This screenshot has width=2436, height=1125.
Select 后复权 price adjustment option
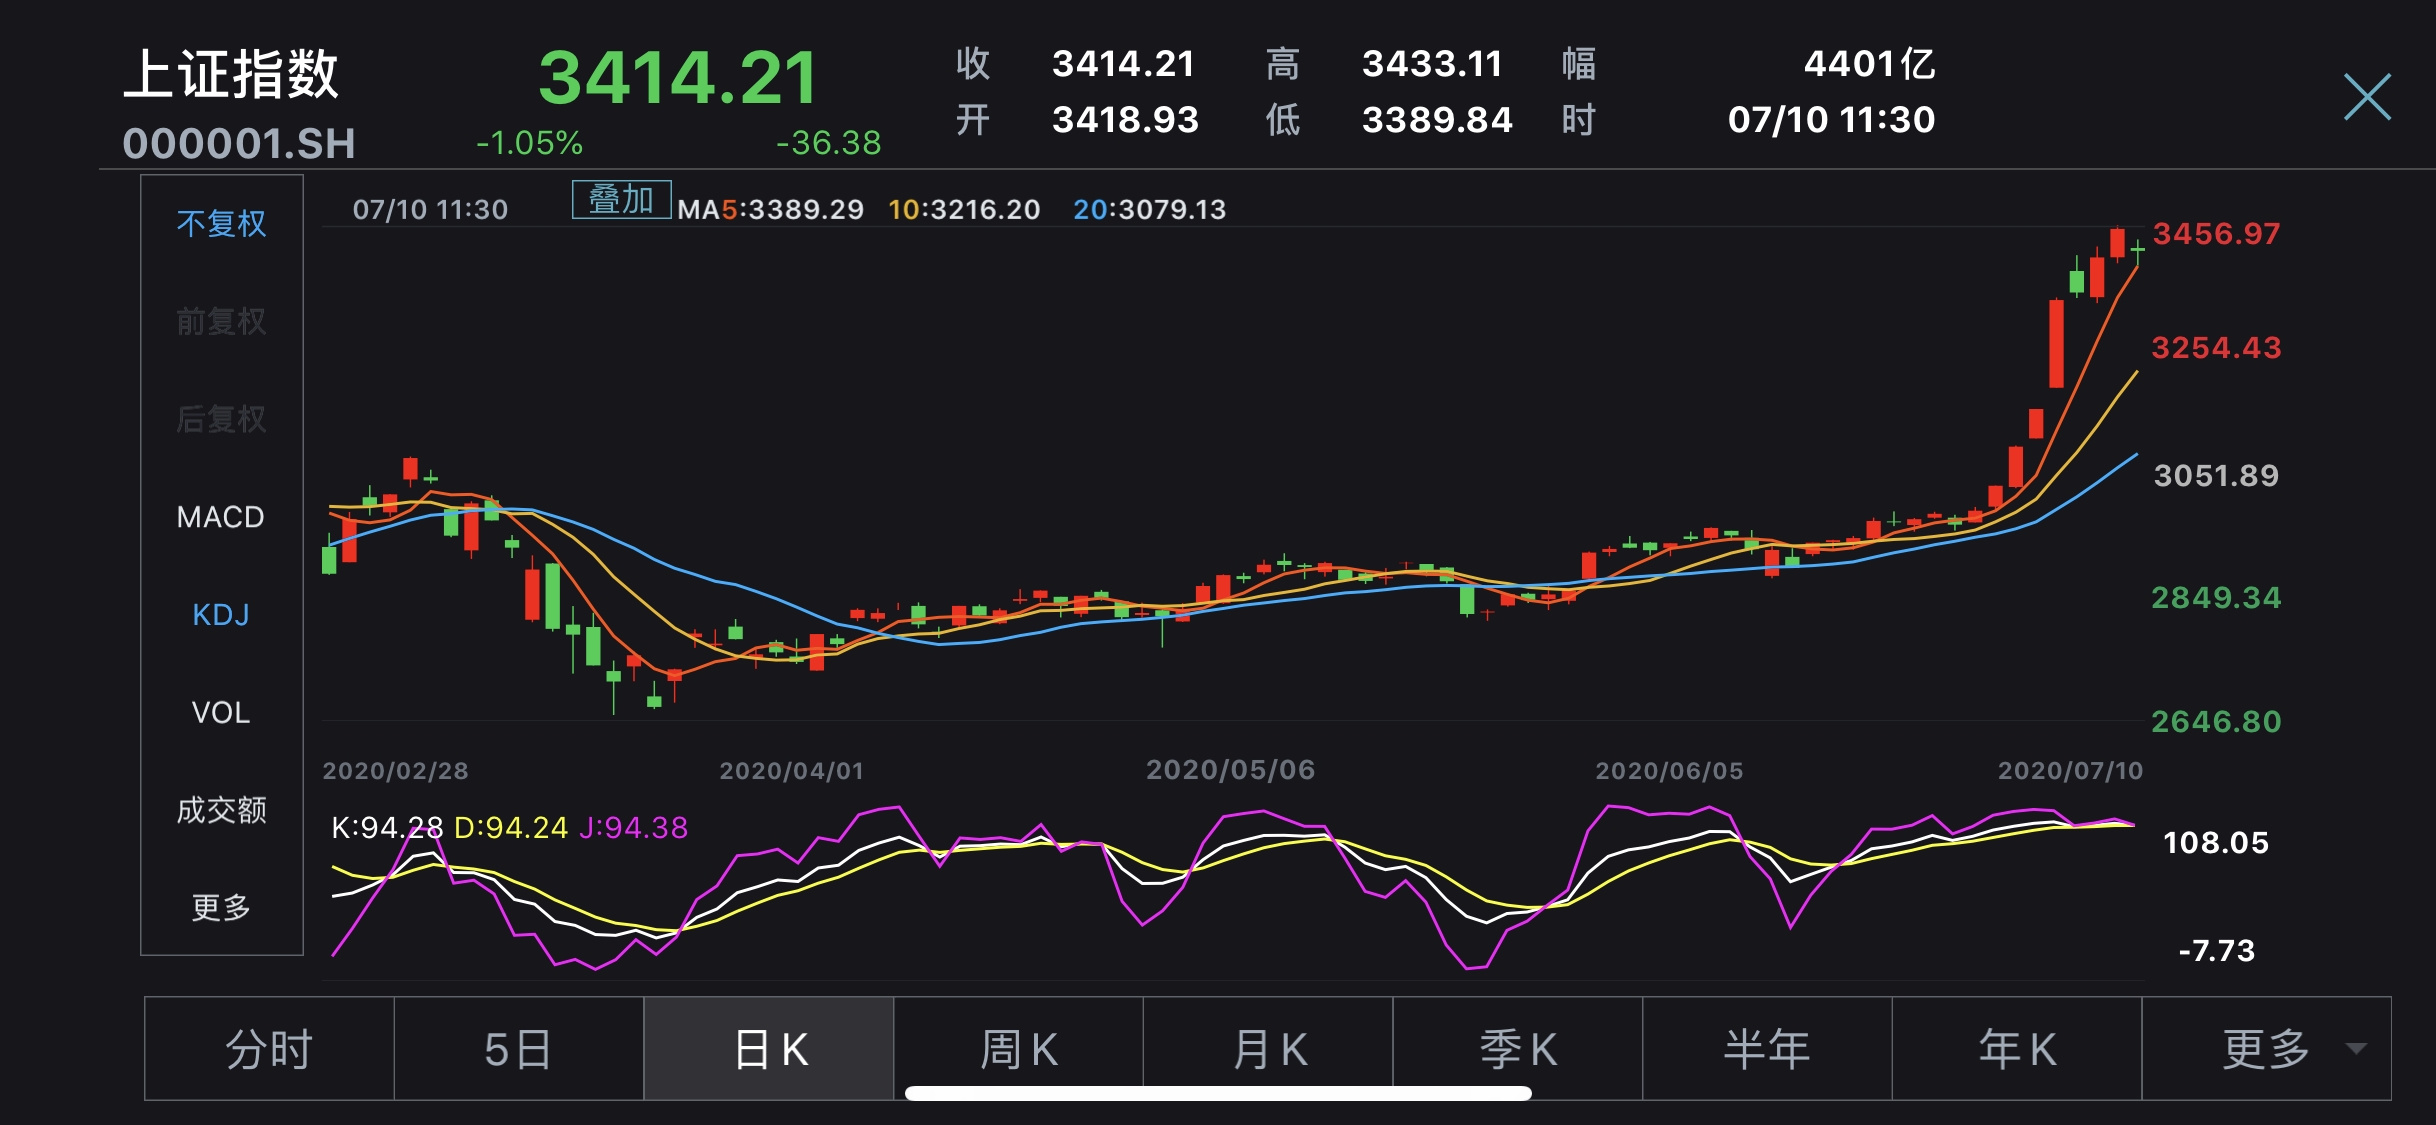[221, 419]
